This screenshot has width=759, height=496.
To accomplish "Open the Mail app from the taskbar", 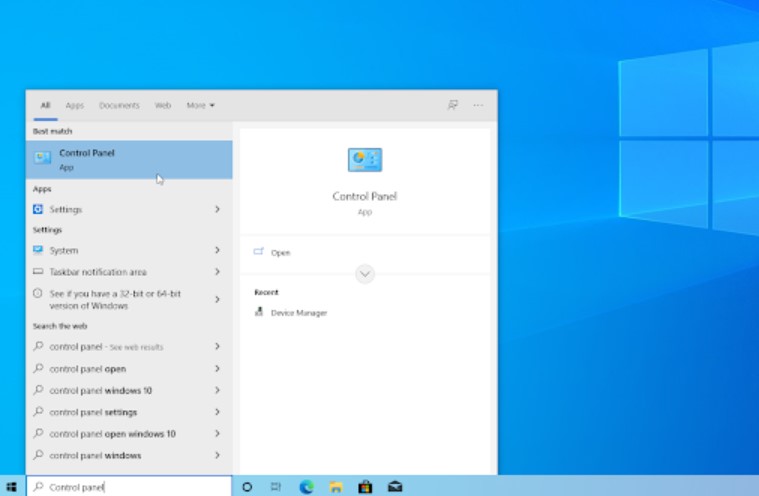I will (x=395, y=486).
